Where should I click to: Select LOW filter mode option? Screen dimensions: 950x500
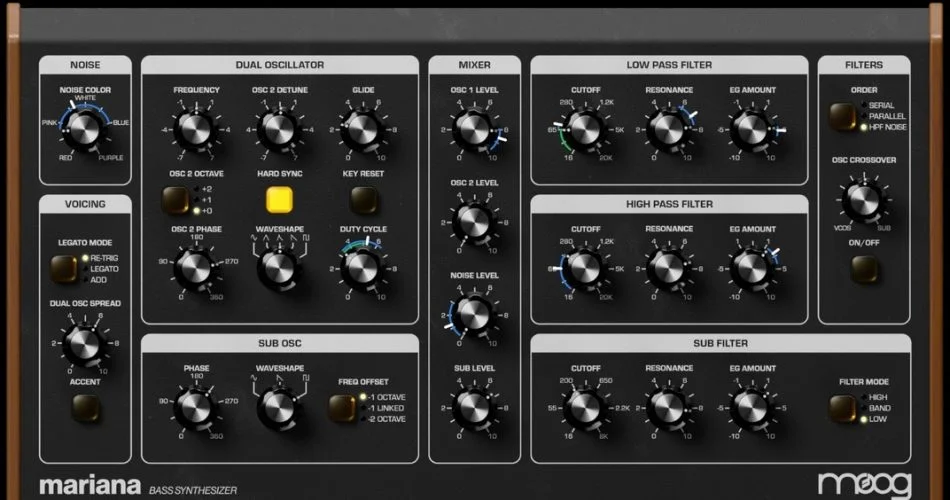point(878,419)
